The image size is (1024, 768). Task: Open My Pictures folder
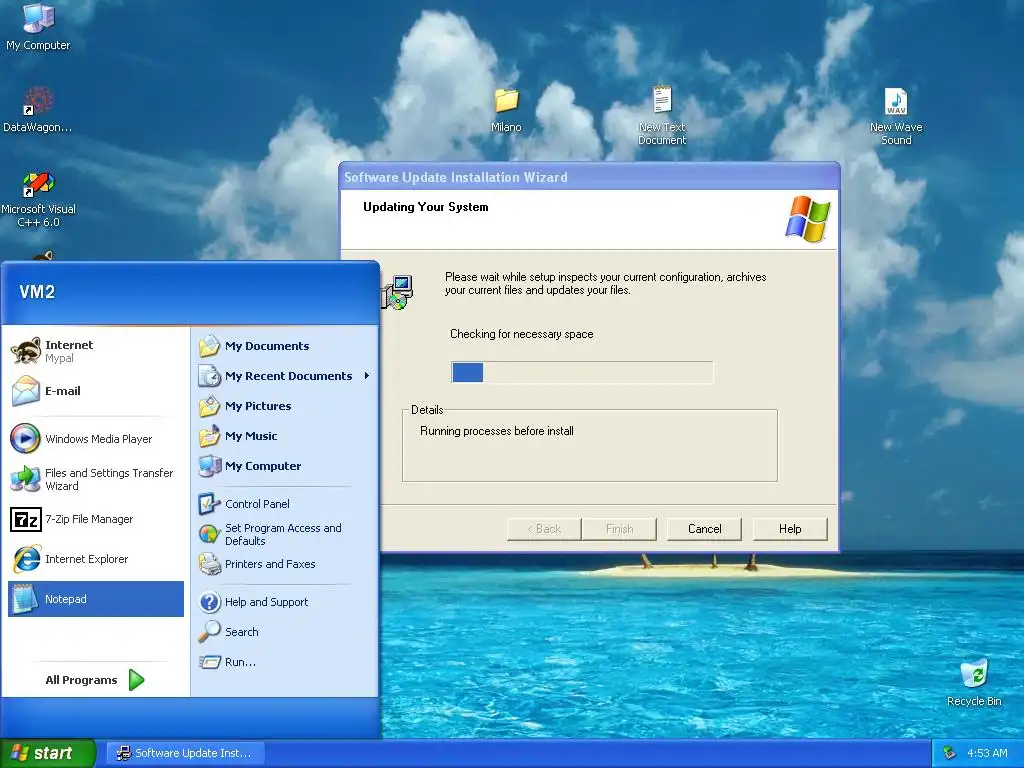coord(285,406)
